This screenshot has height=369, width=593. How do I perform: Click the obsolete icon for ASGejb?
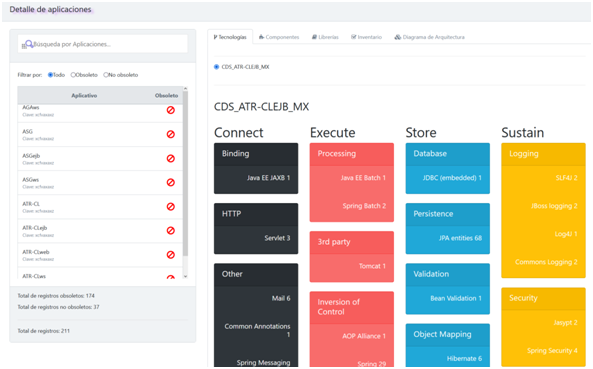click(171, 158)
